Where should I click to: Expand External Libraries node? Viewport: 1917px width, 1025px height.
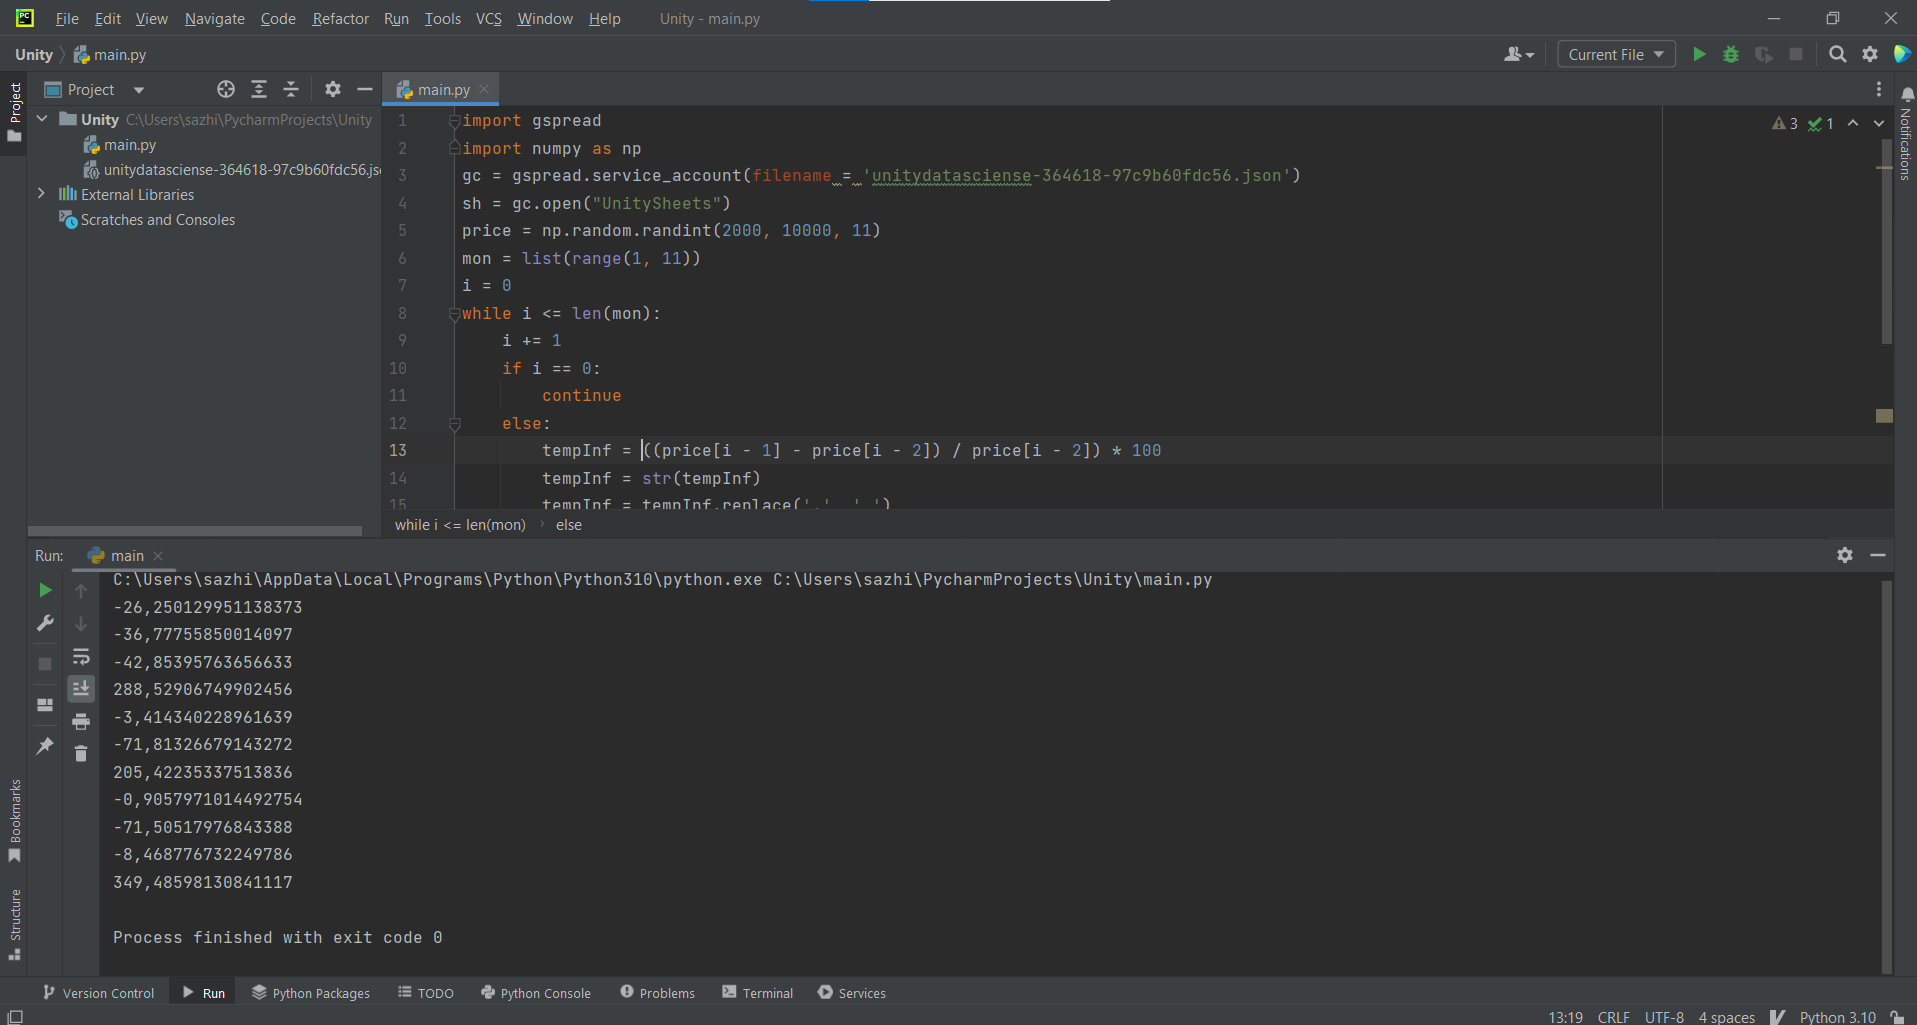coord(42,194)
